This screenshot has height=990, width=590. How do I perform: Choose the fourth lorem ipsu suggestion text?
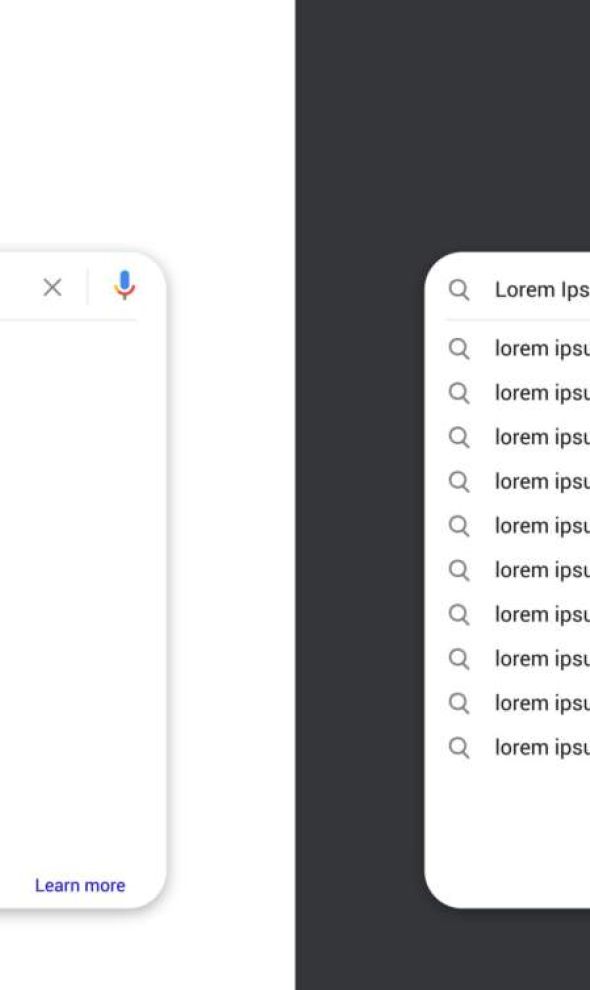[x=542, y=481]
